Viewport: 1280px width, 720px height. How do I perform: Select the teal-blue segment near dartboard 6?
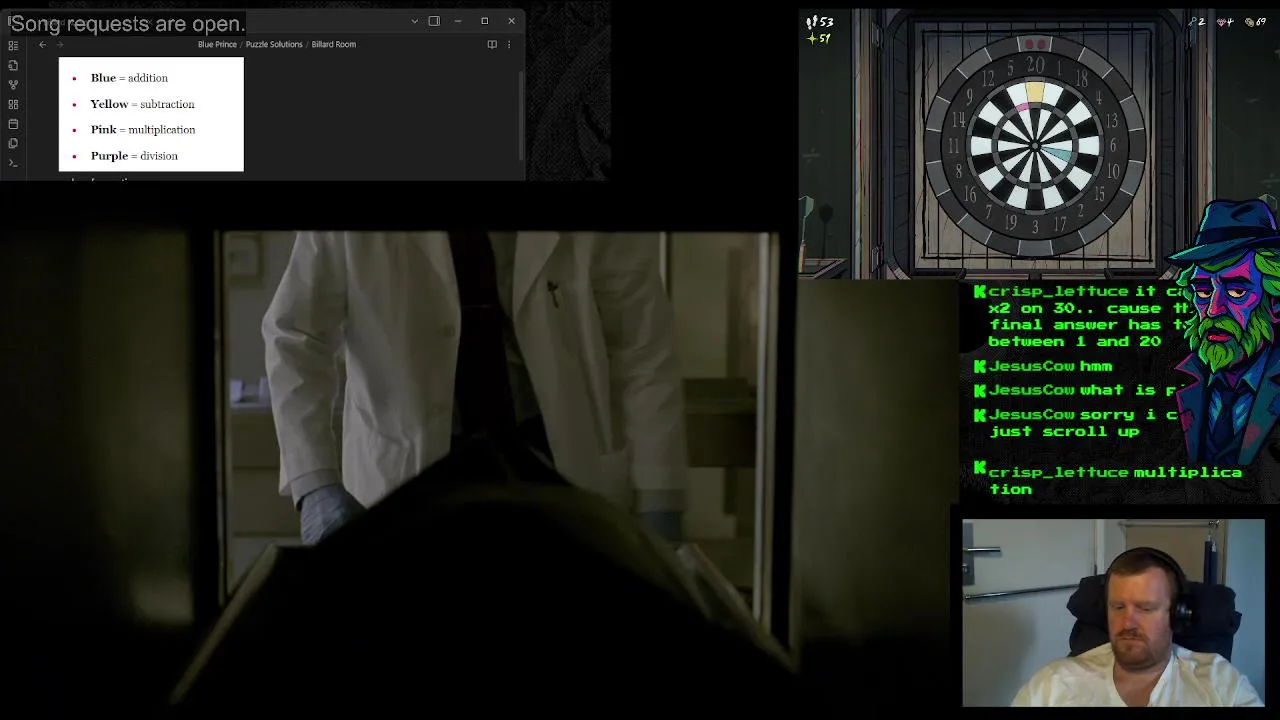1060,155
